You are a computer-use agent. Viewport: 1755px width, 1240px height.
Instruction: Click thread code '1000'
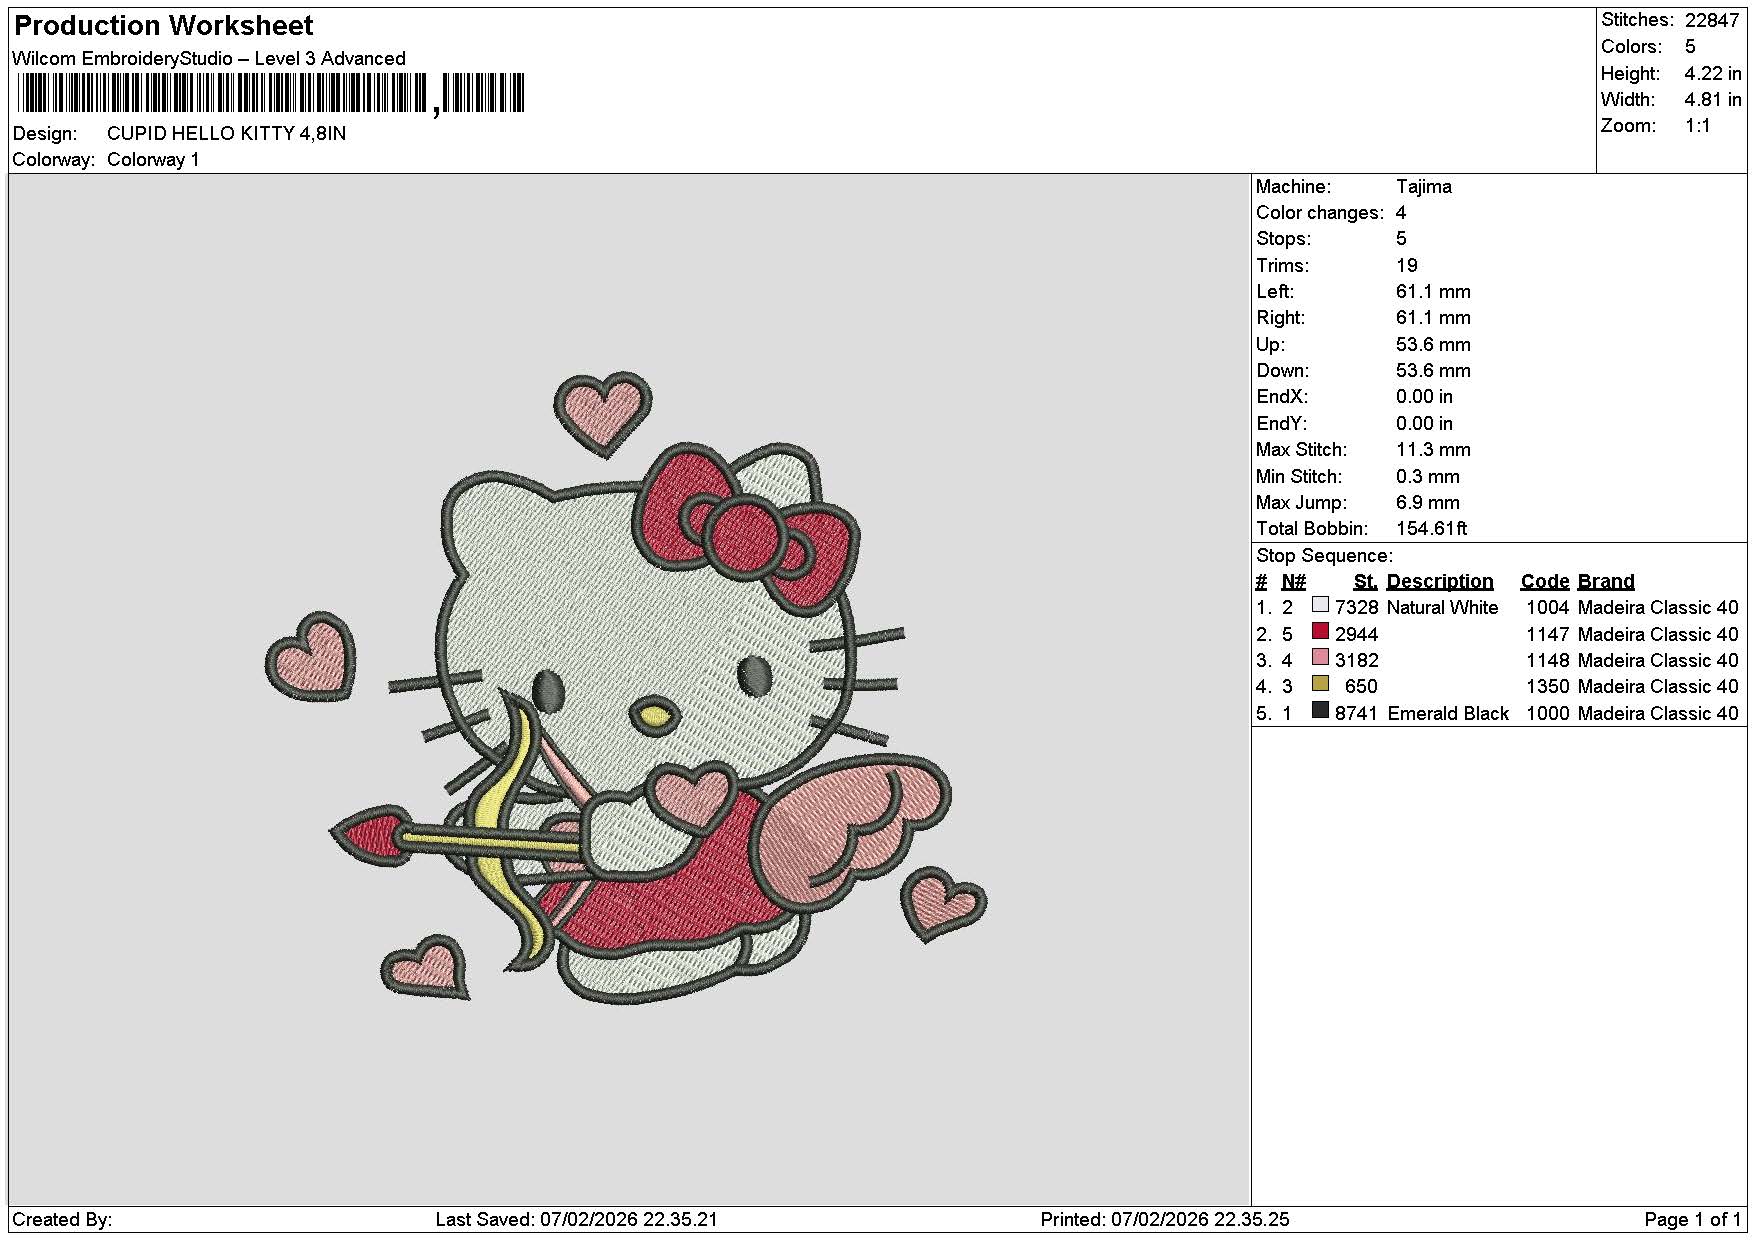pyautogui.click(x=1547, y=714)
